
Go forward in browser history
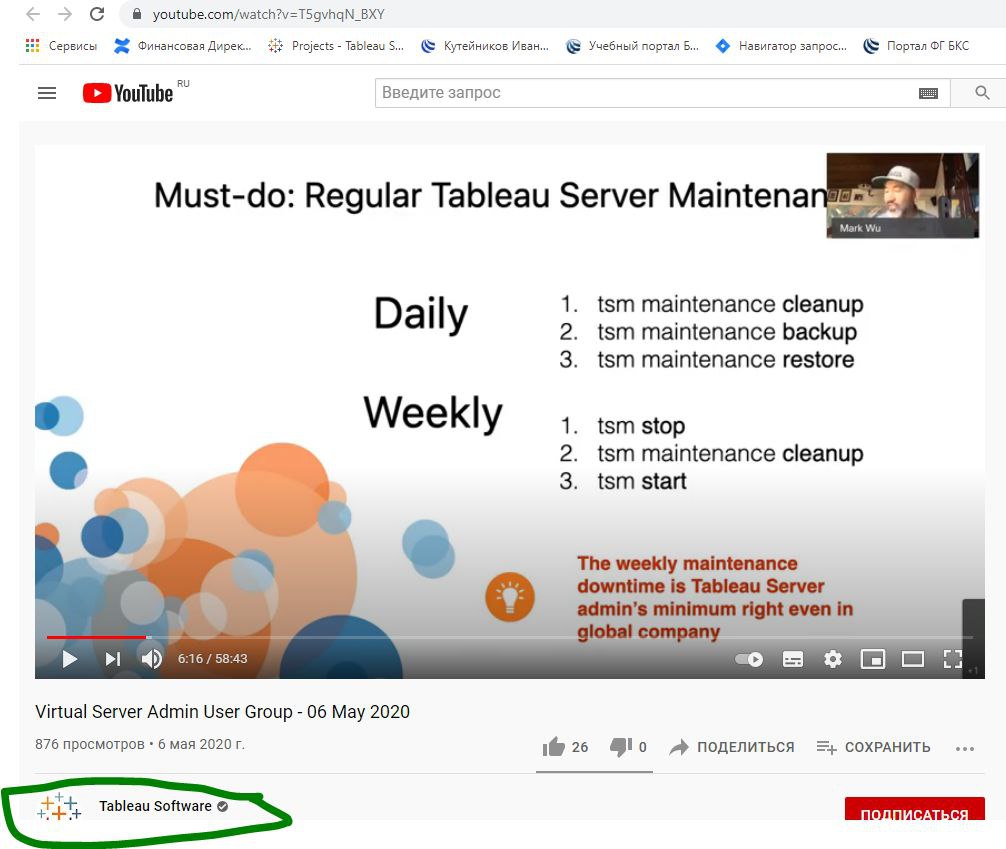tap(65, 14)
